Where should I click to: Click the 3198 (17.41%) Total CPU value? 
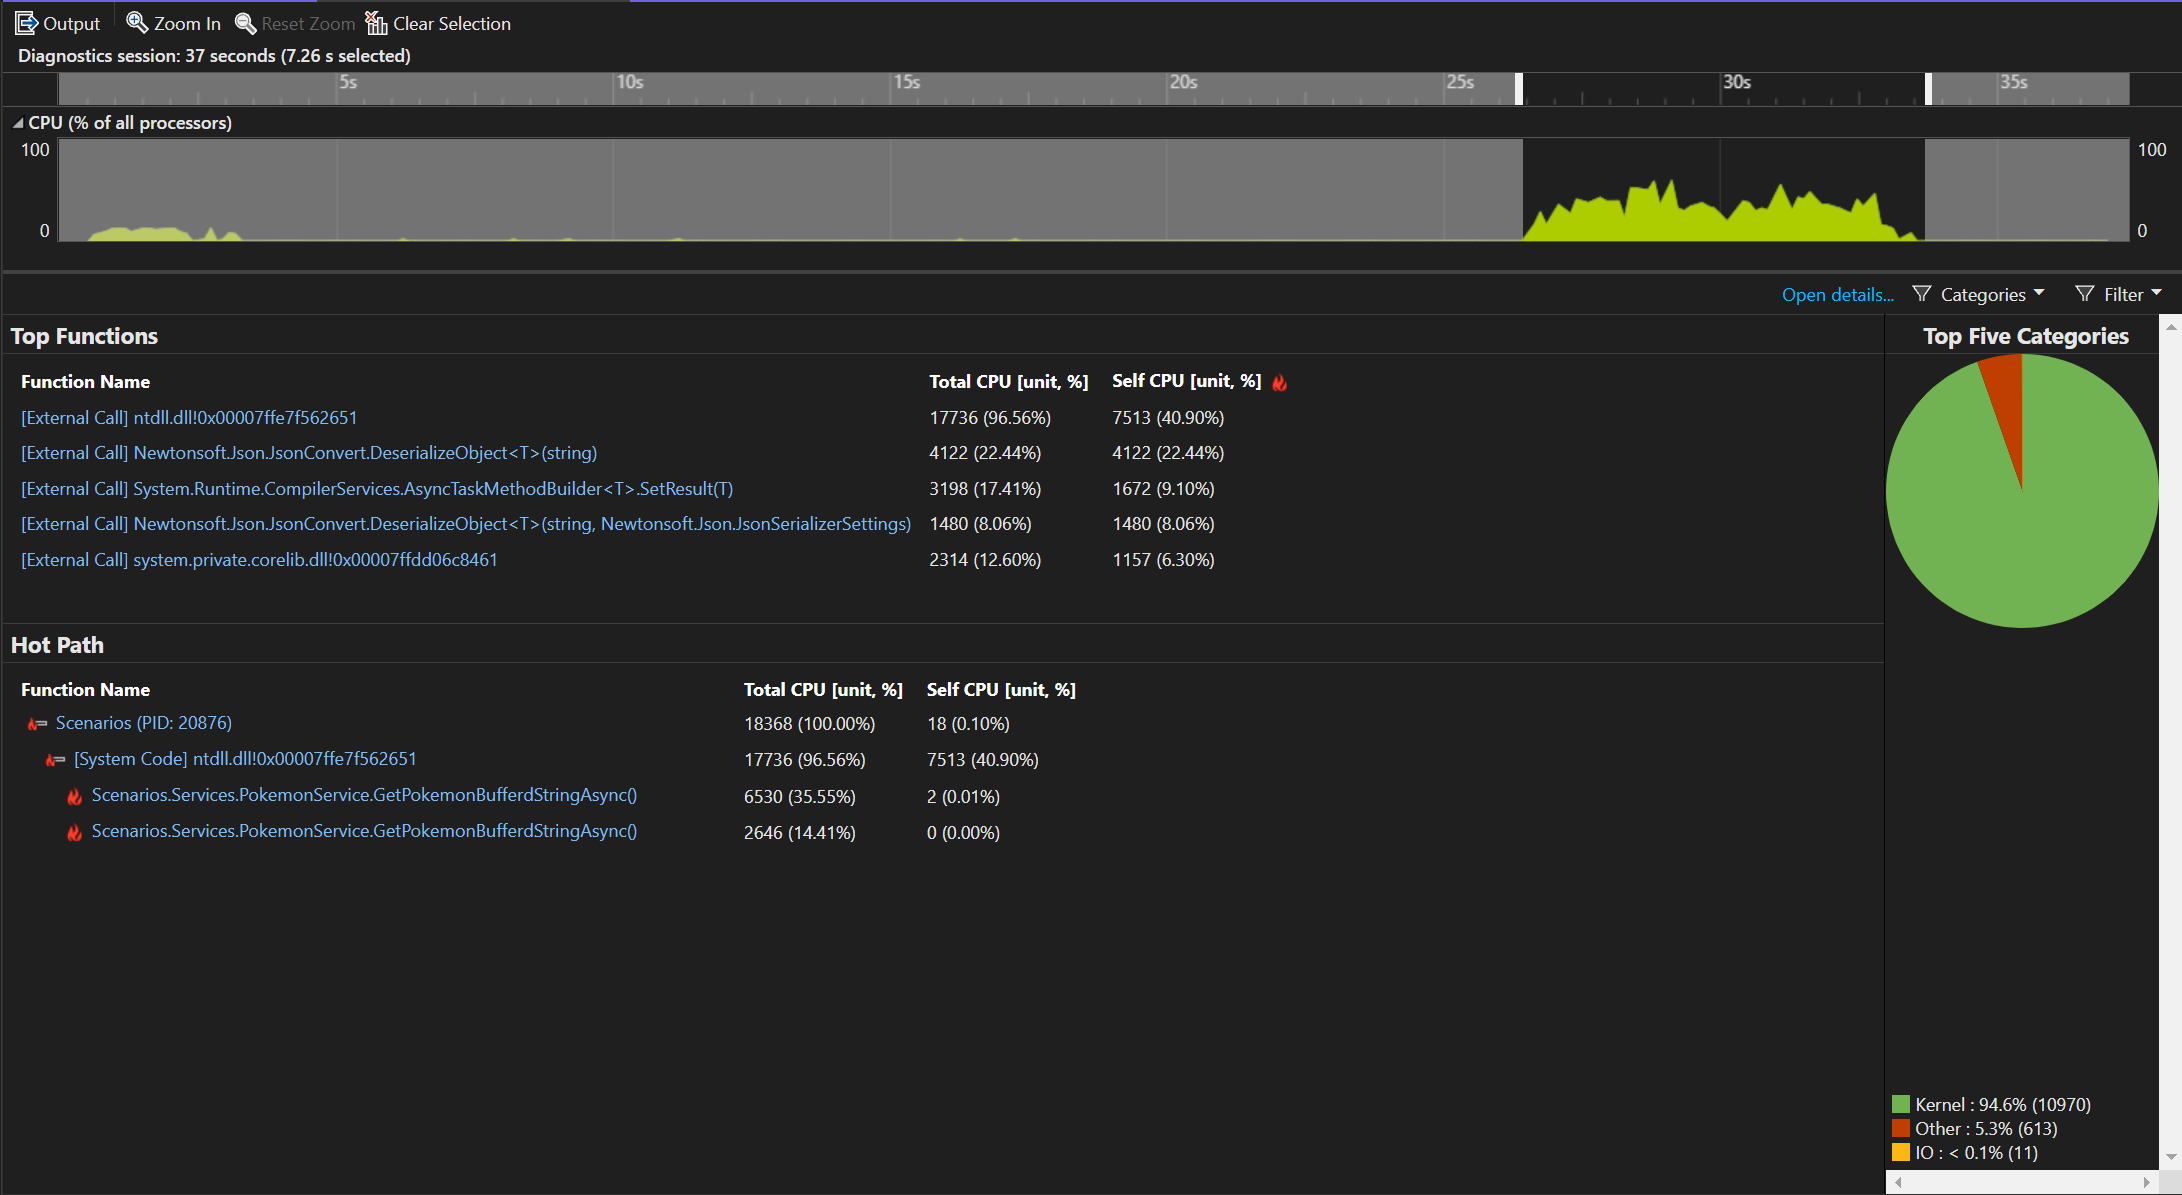pyautogui.click(x=985, y=489)
